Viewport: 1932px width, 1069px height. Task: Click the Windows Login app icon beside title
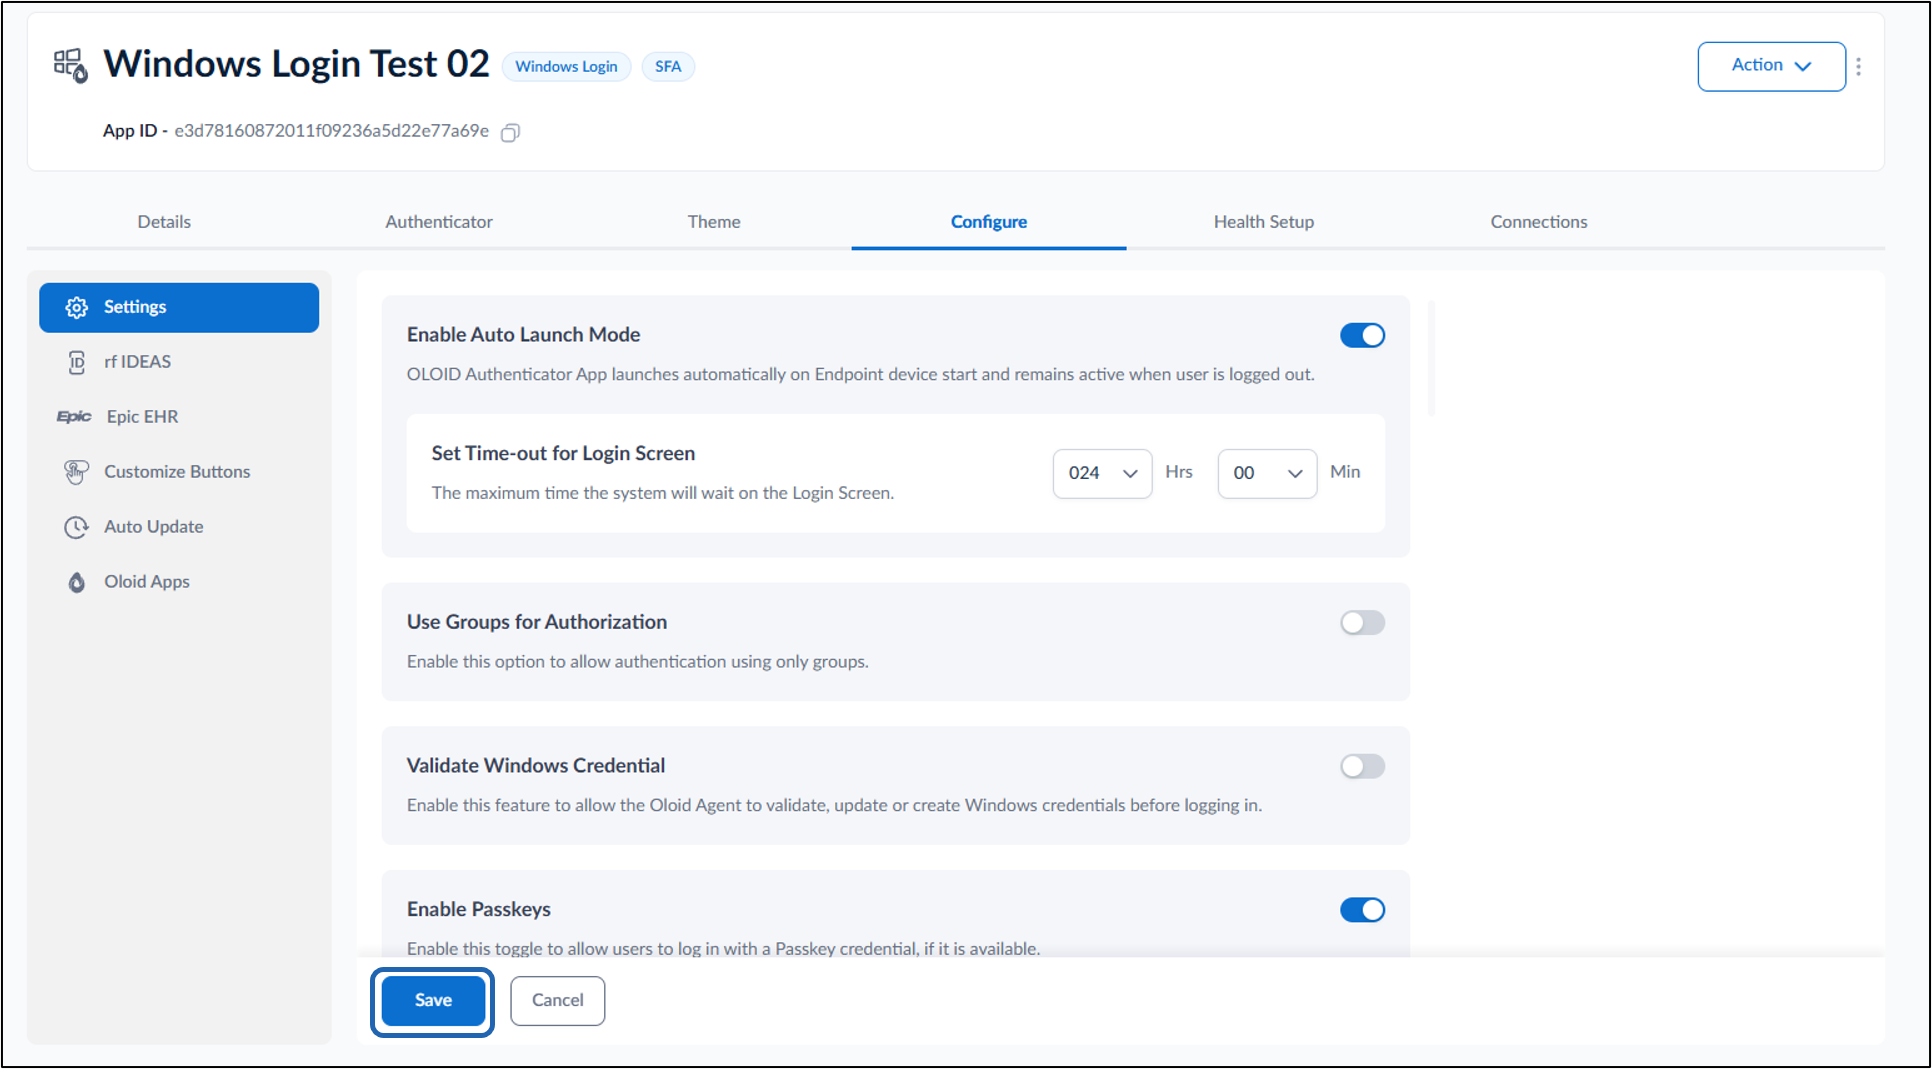tap(70, 65)
